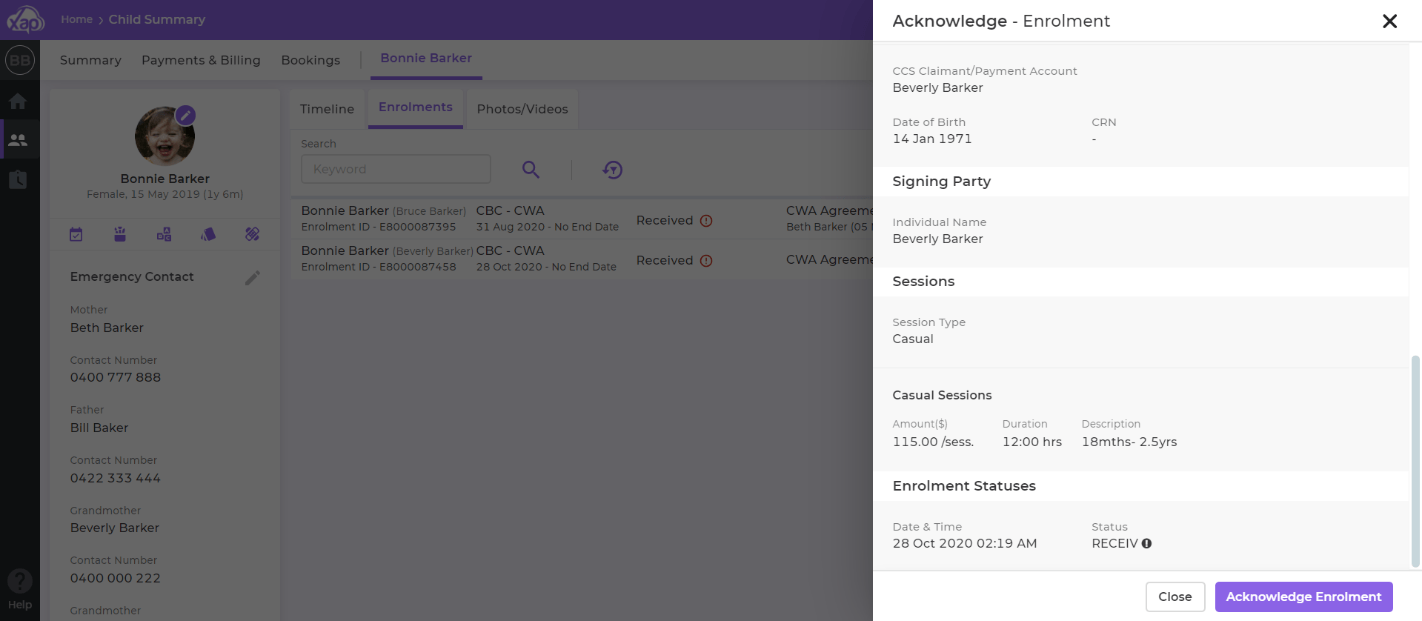Switch to the Enrolments tab
Screen dimensions: 1422x621
pos(415,108)
